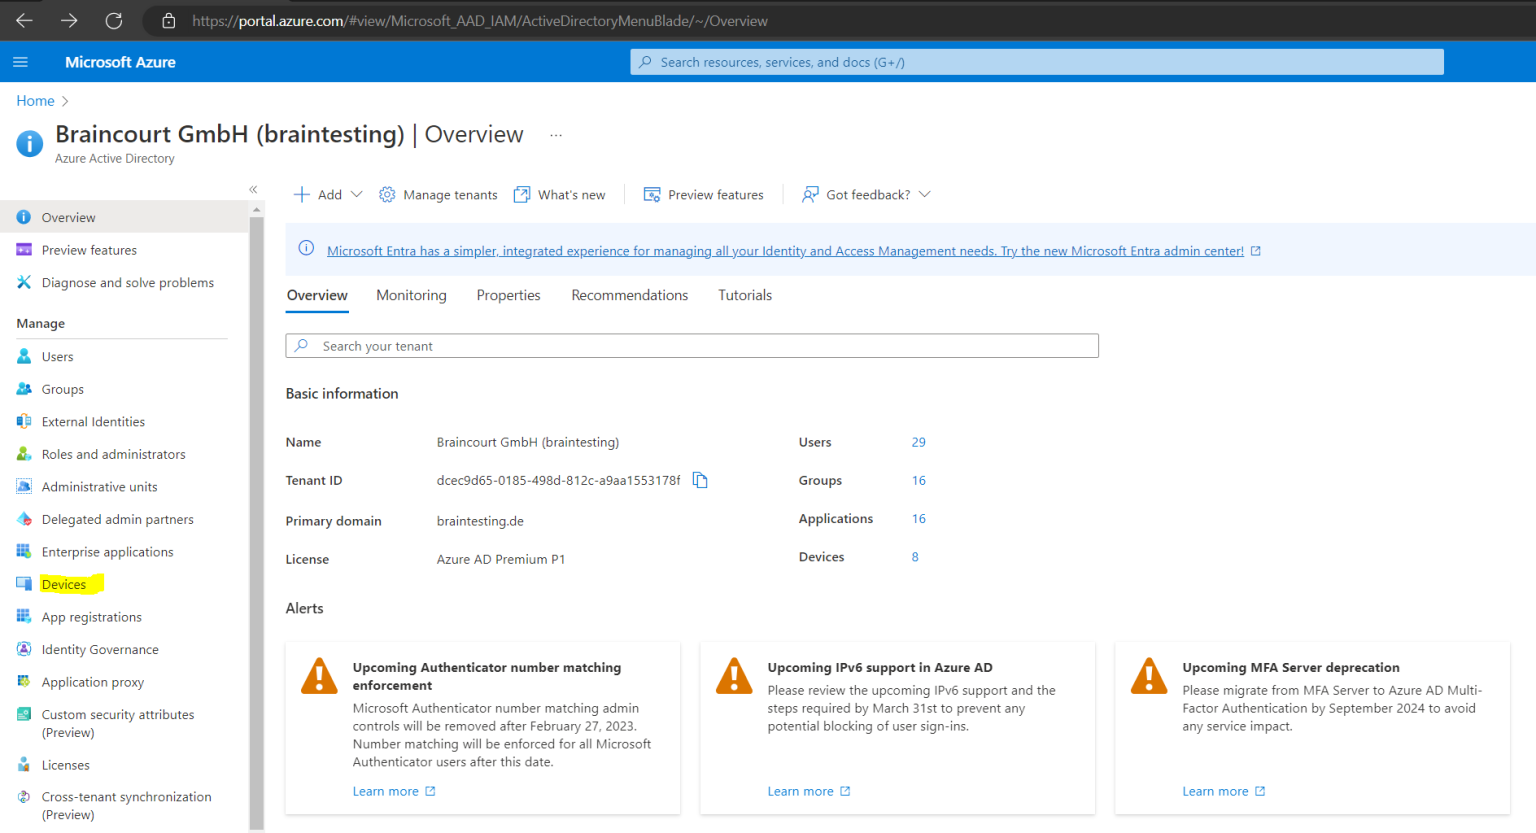Switch to the Monitoring tab
The height and width of the screenshot is (833, 1536).
(411, 295)
